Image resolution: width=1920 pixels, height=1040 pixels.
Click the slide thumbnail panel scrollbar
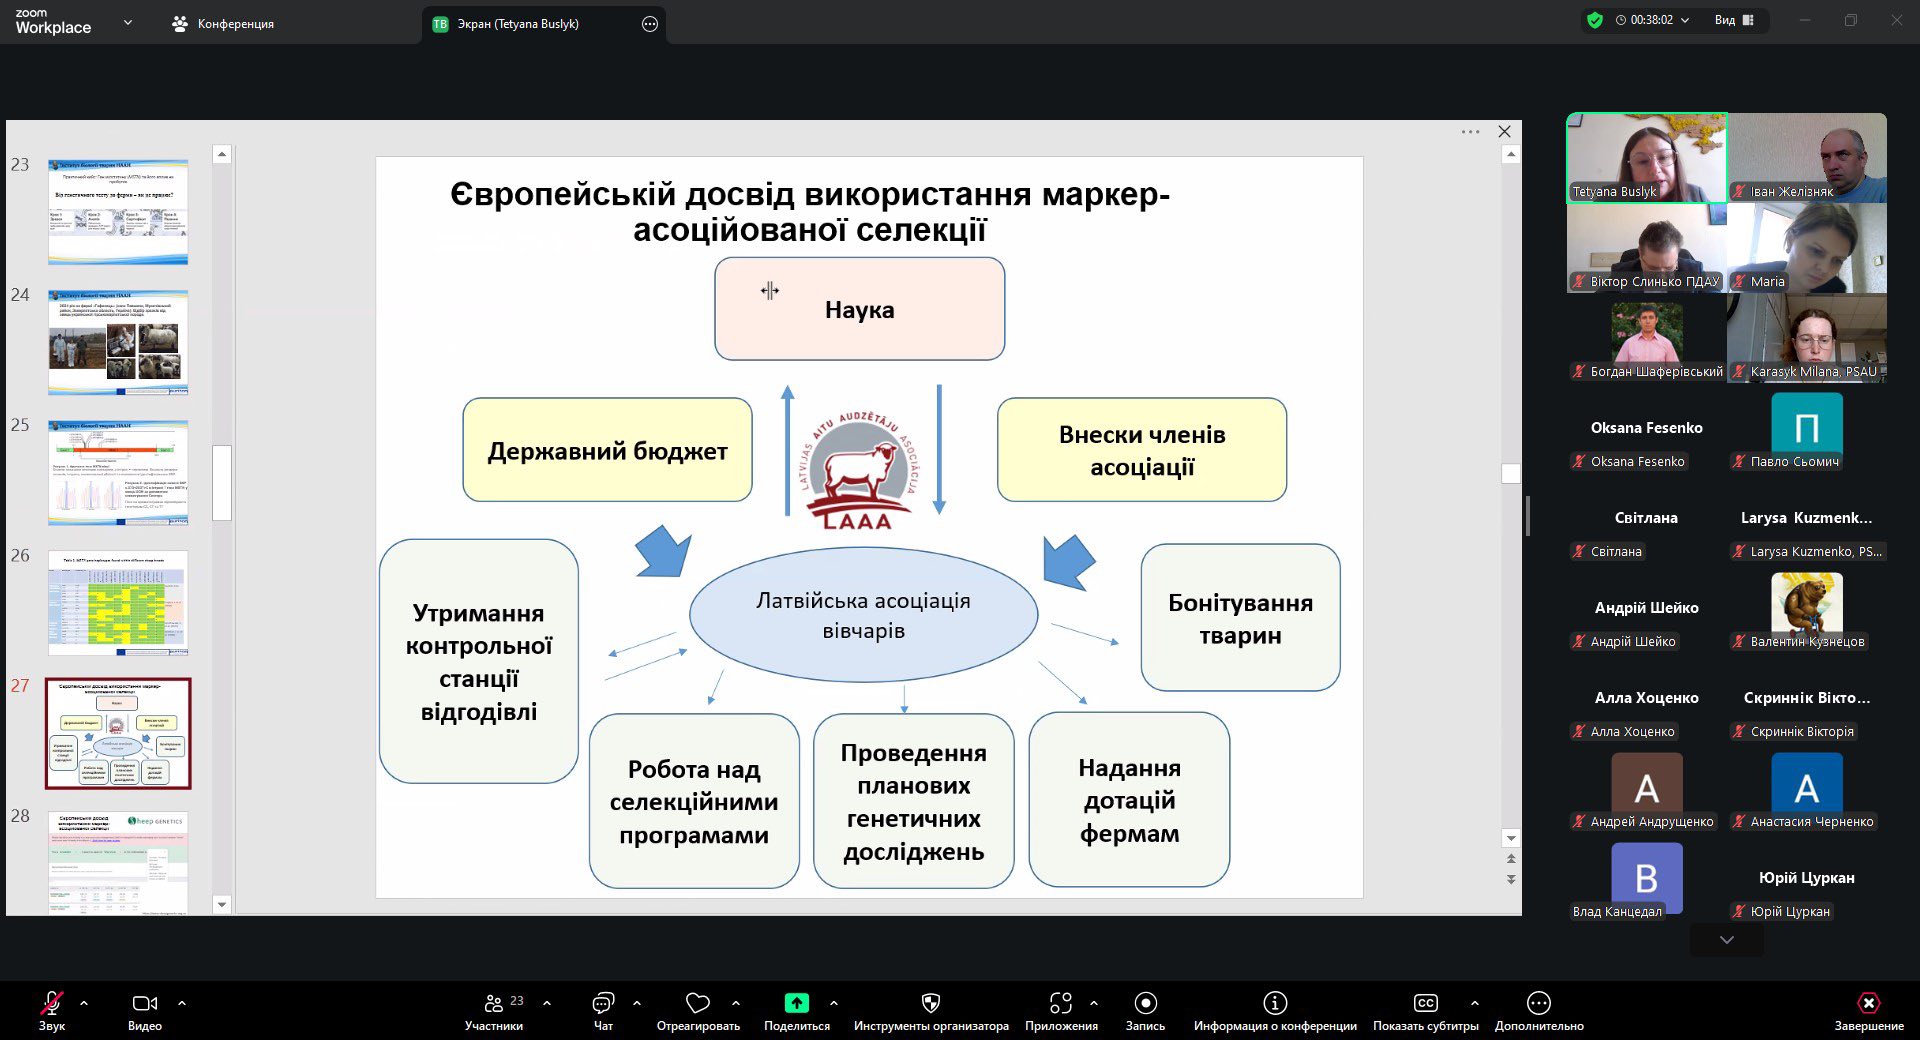click(222, 482)
